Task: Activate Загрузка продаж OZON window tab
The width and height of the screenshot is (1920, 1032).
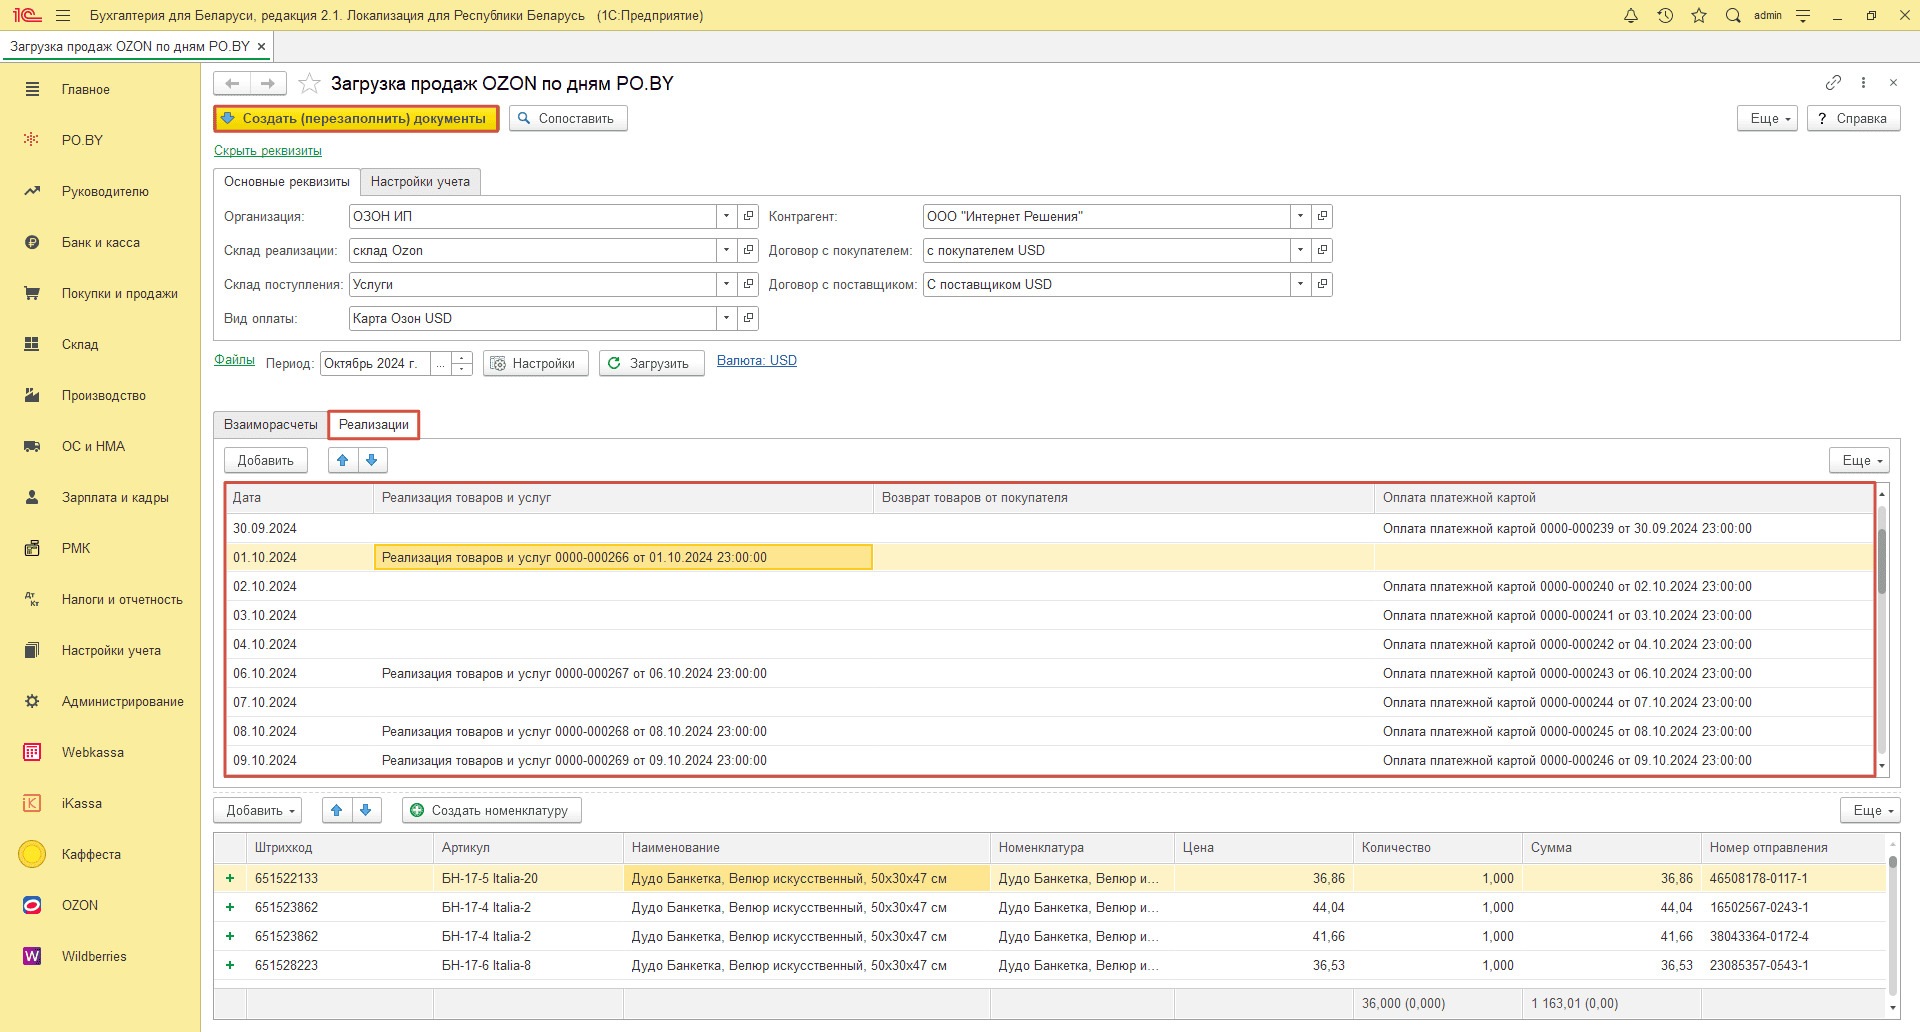Action: click(130, 46)
